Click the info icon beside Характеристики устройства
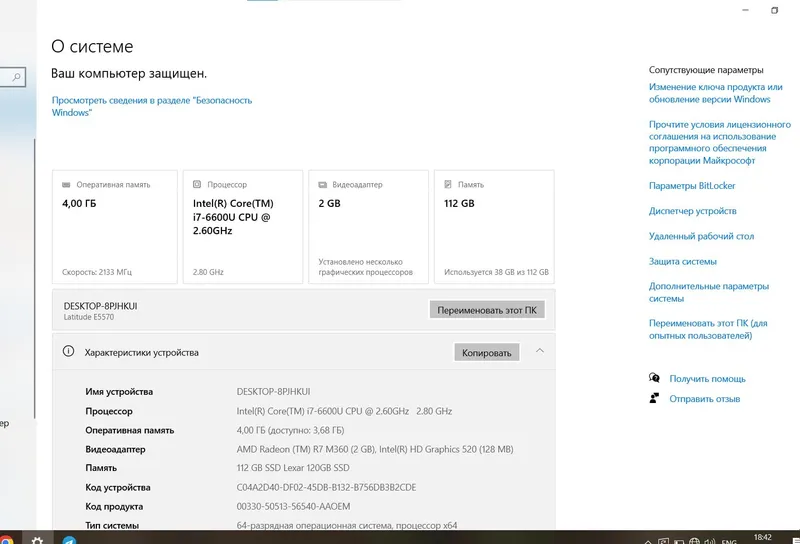 68,351
